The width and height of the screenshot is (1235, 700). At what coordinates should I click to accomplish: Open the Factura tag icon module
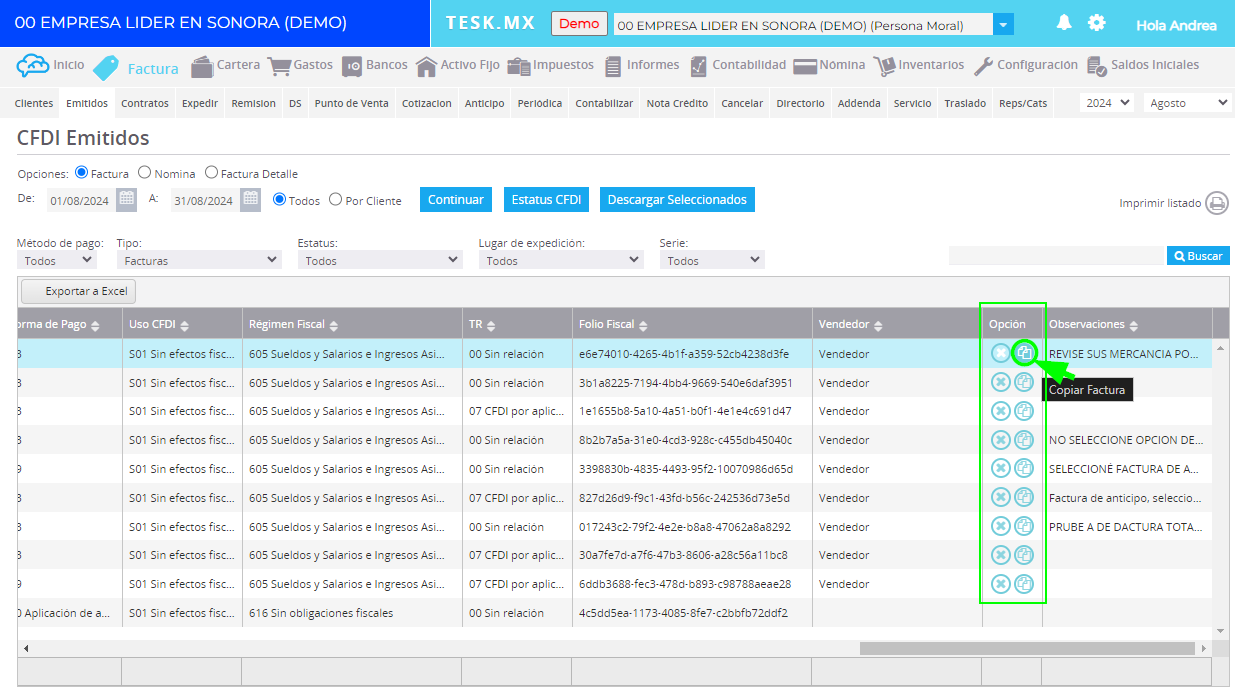[107, 68]
